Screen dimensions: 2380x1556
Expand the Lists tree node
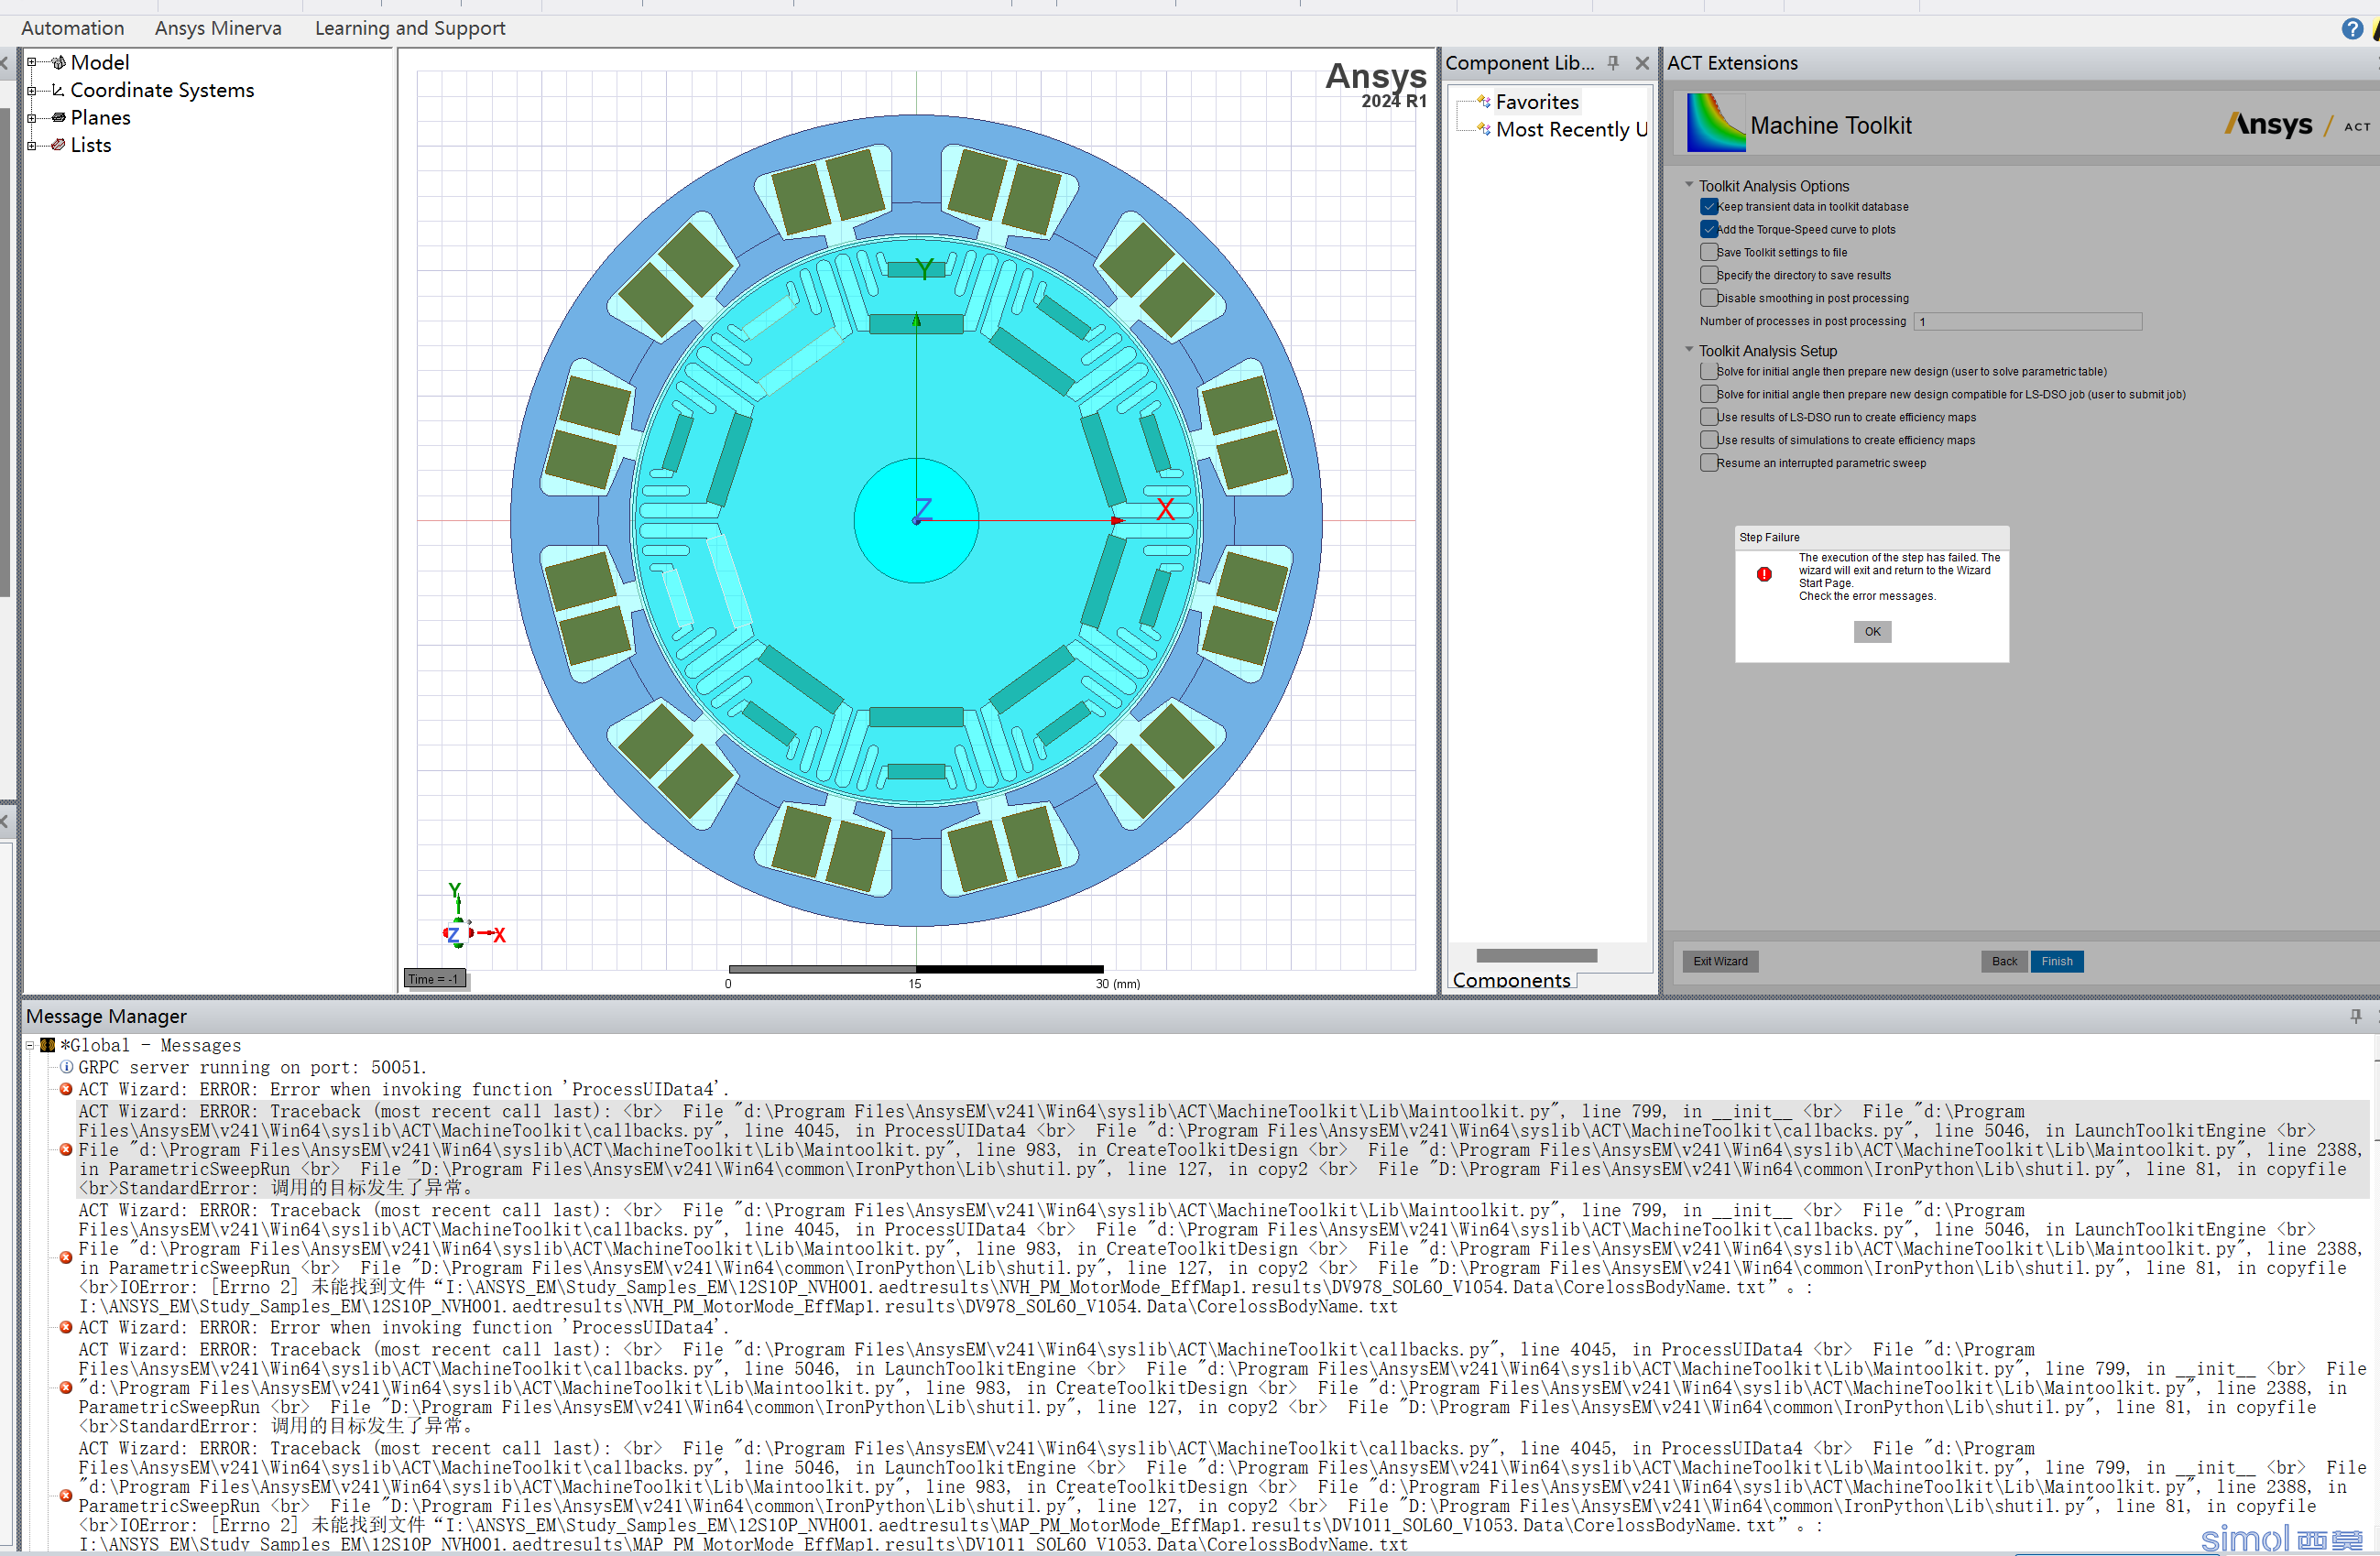(32, 145)
